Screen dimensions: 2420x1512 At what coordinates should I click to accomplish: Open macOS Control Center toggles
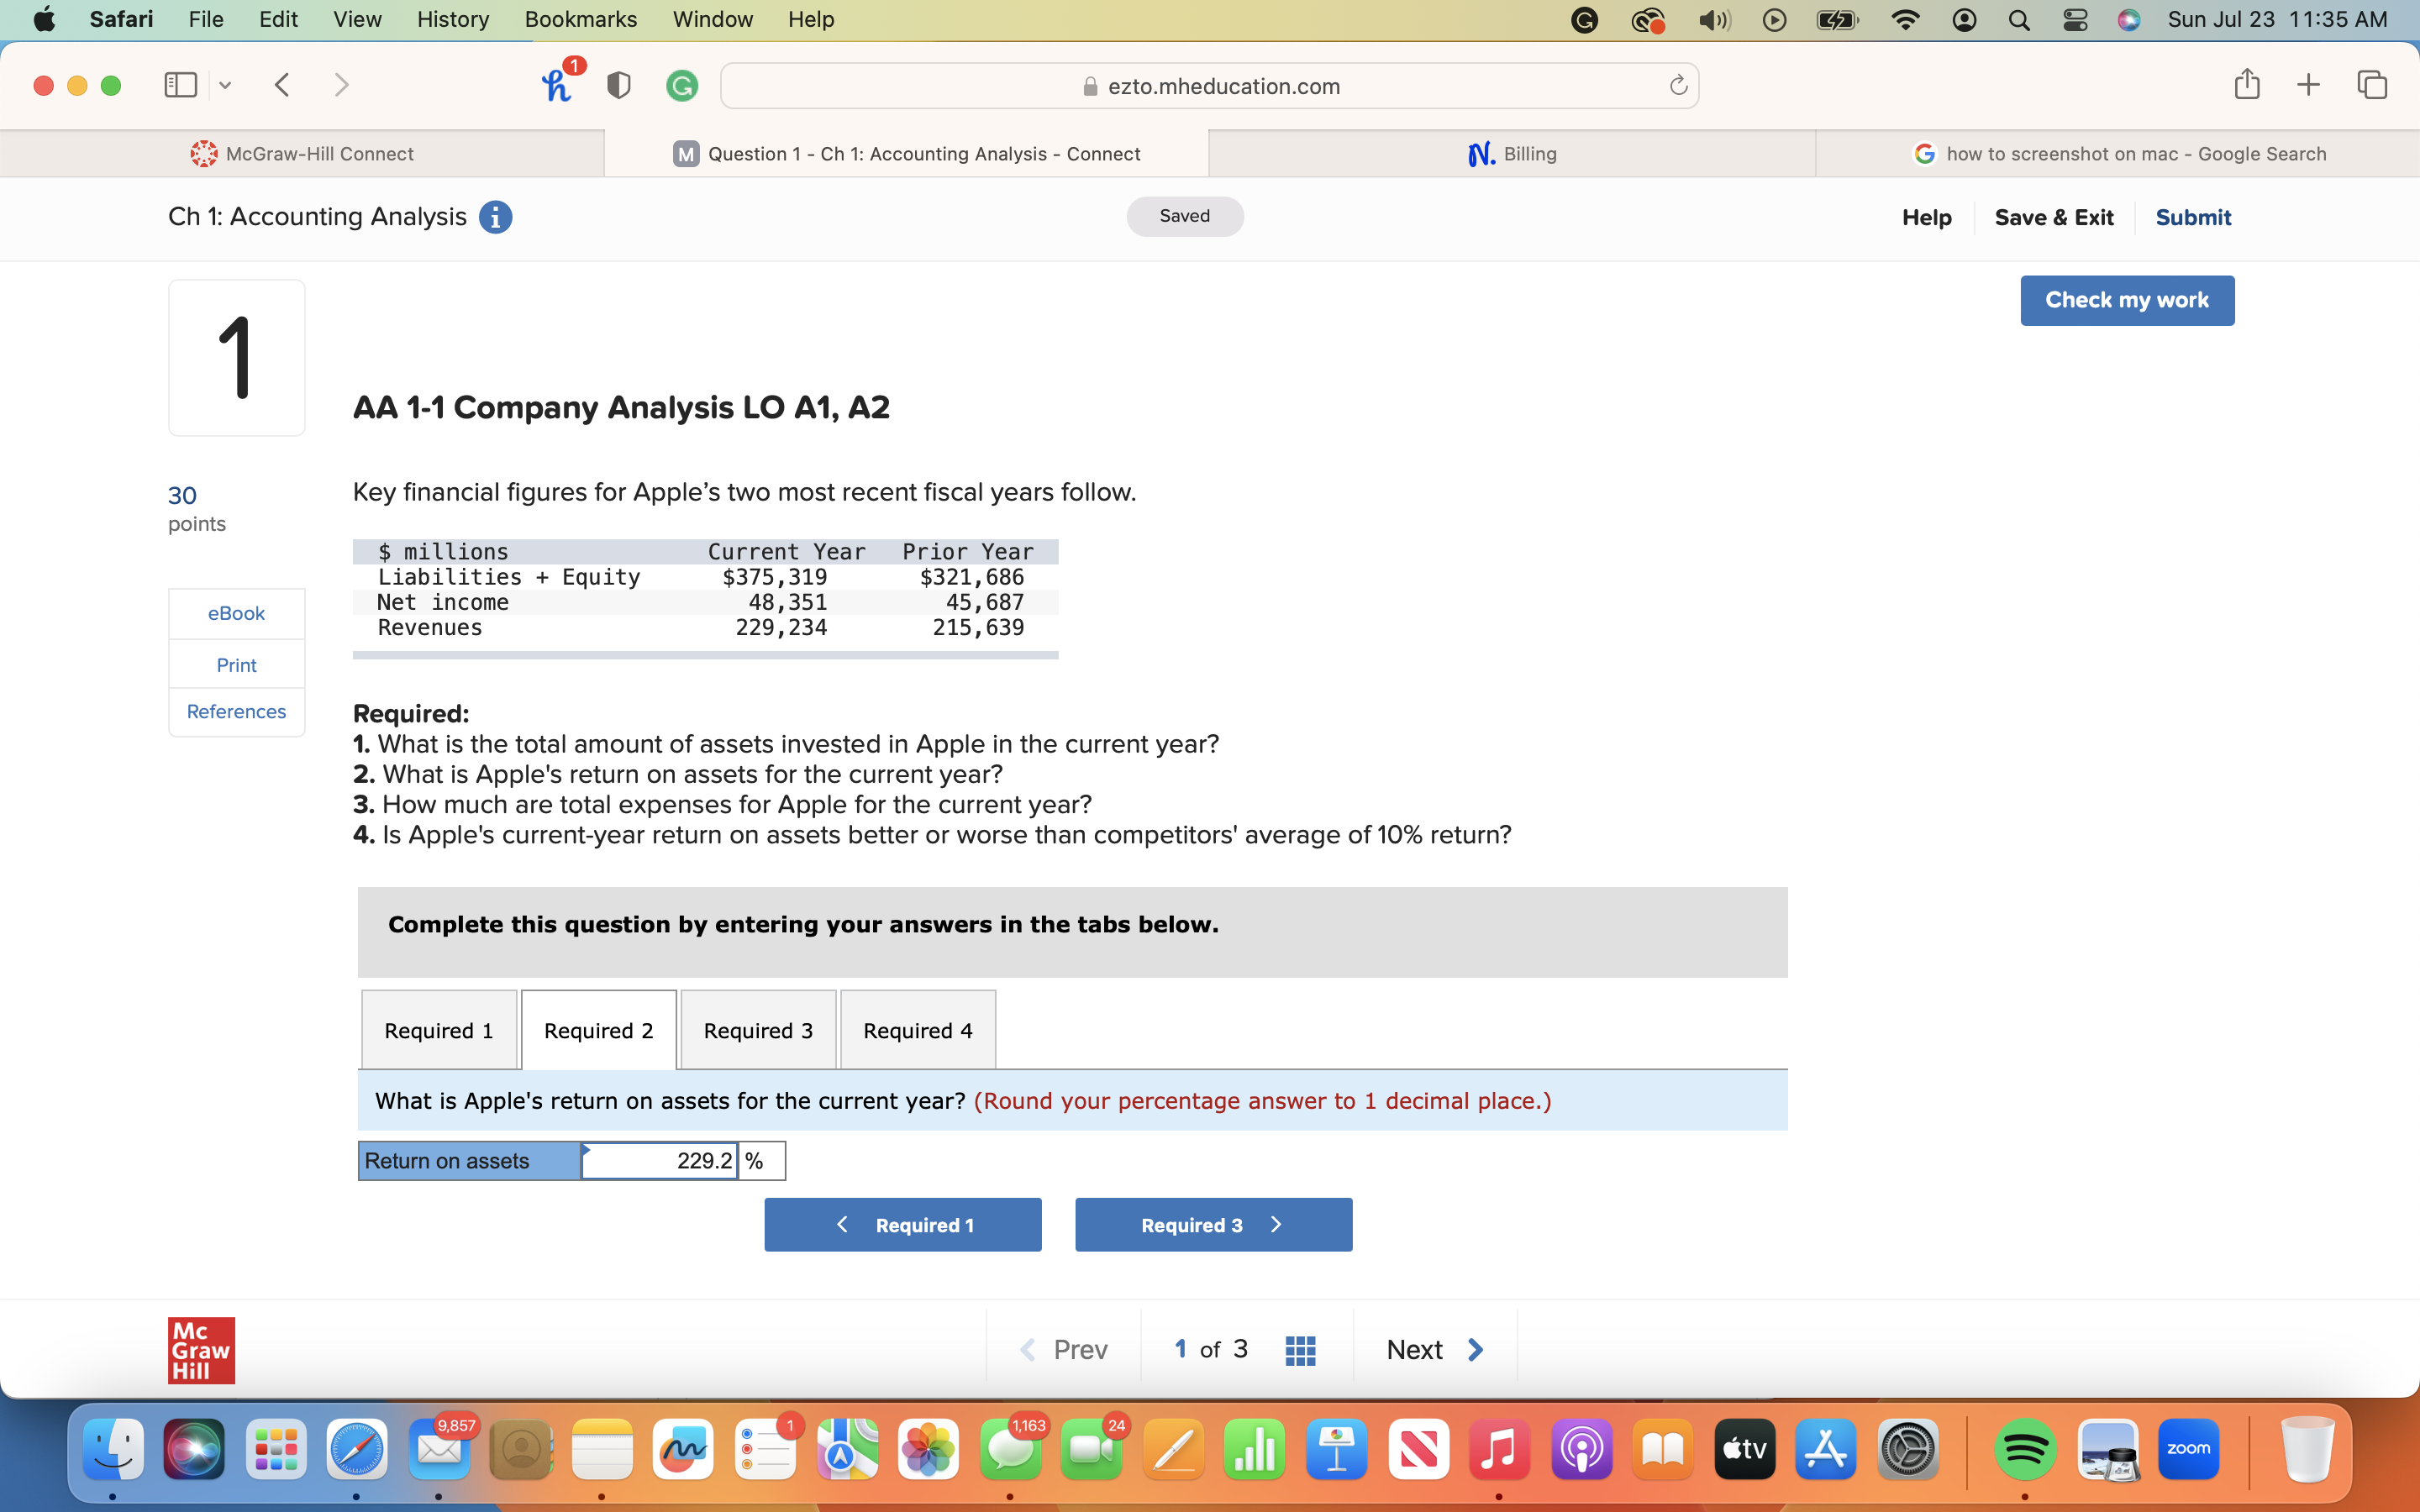(2075, 20)
